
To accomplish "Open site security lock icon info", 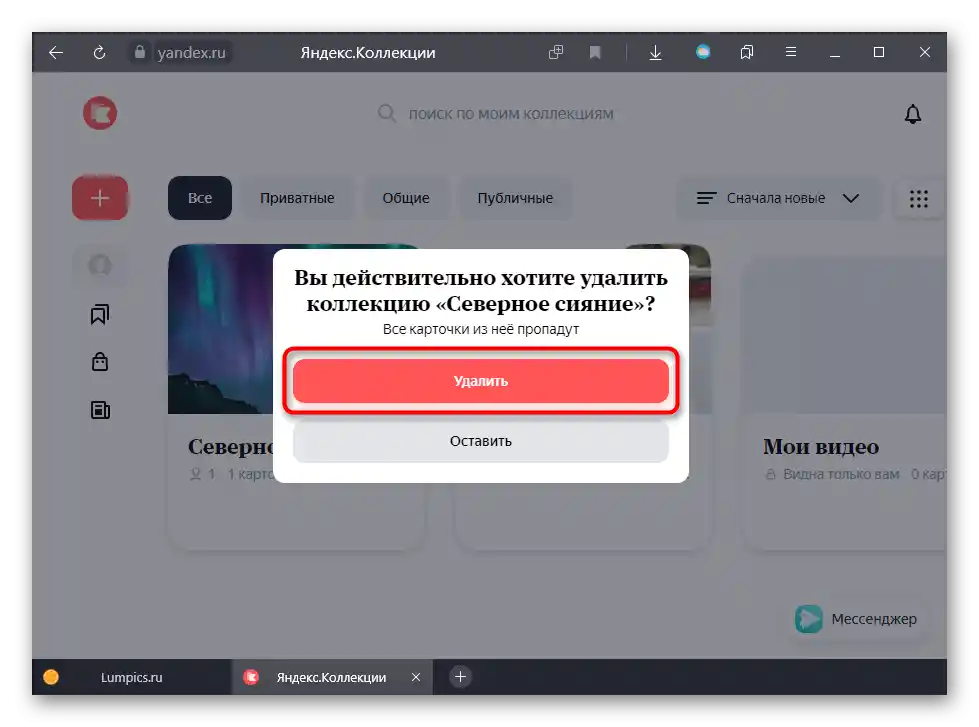I will tap(140, 52).
